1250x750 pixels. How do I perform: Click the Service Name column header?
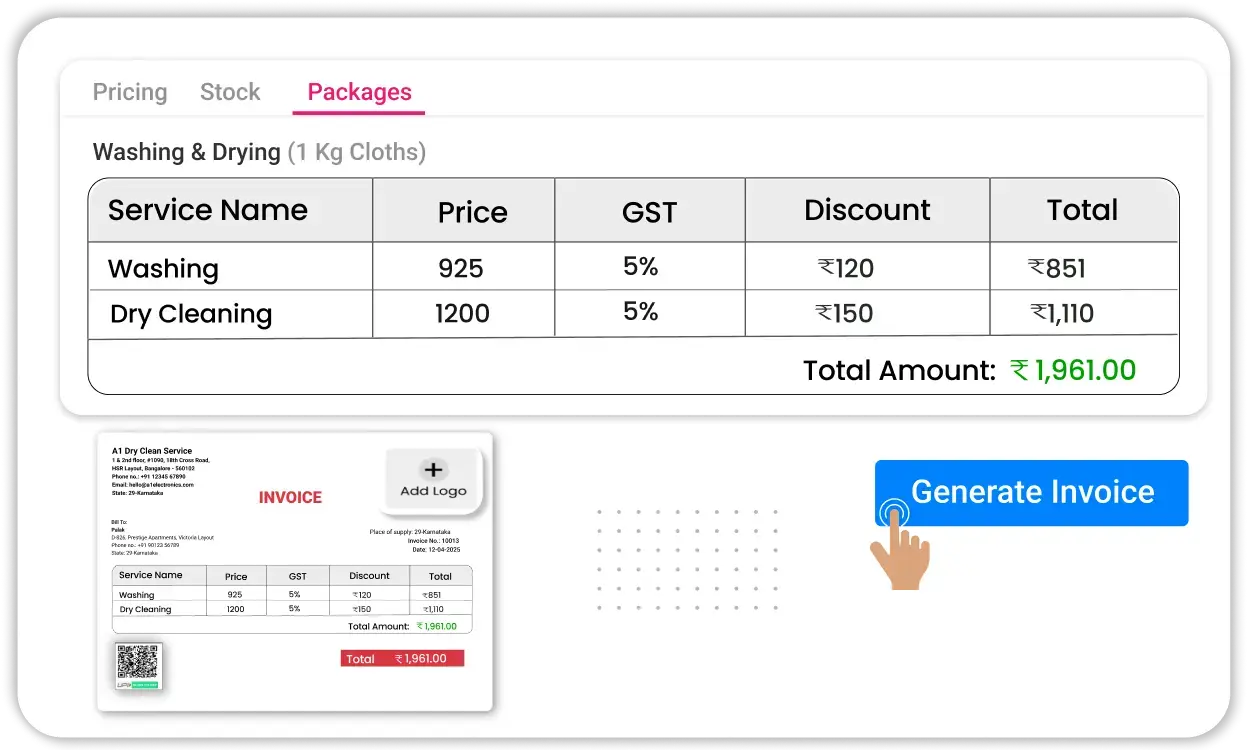pos(207,210)
